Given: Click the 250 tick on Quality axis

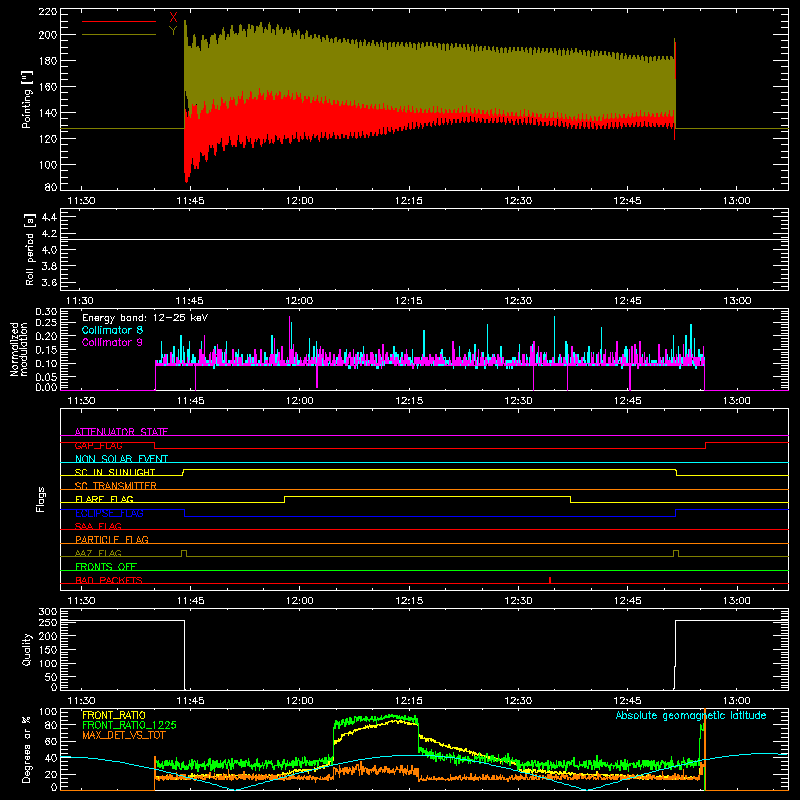Looking at the screenshot, I should [48, 622].
